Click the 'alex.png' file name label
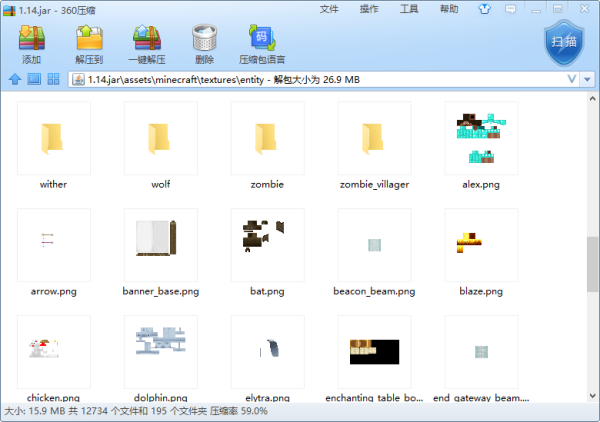This screenshot has width=600, height=422. click(481, 184)
